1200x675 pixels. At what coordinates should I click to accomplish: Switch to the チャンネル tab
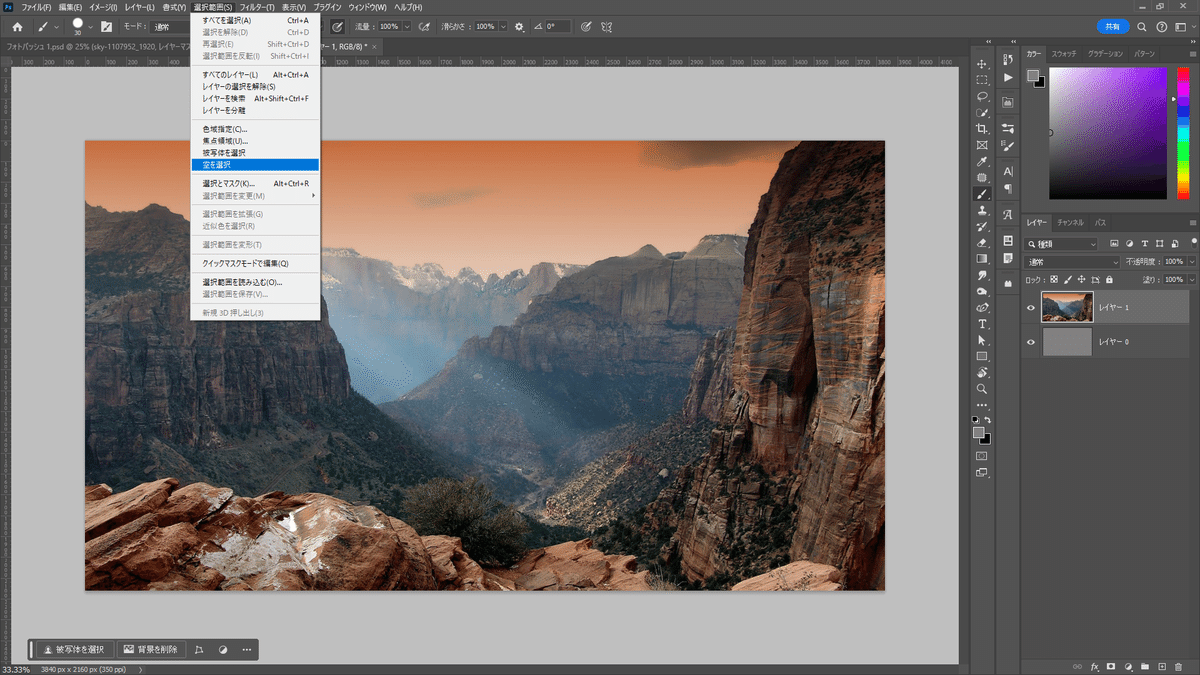point(1070,222)
